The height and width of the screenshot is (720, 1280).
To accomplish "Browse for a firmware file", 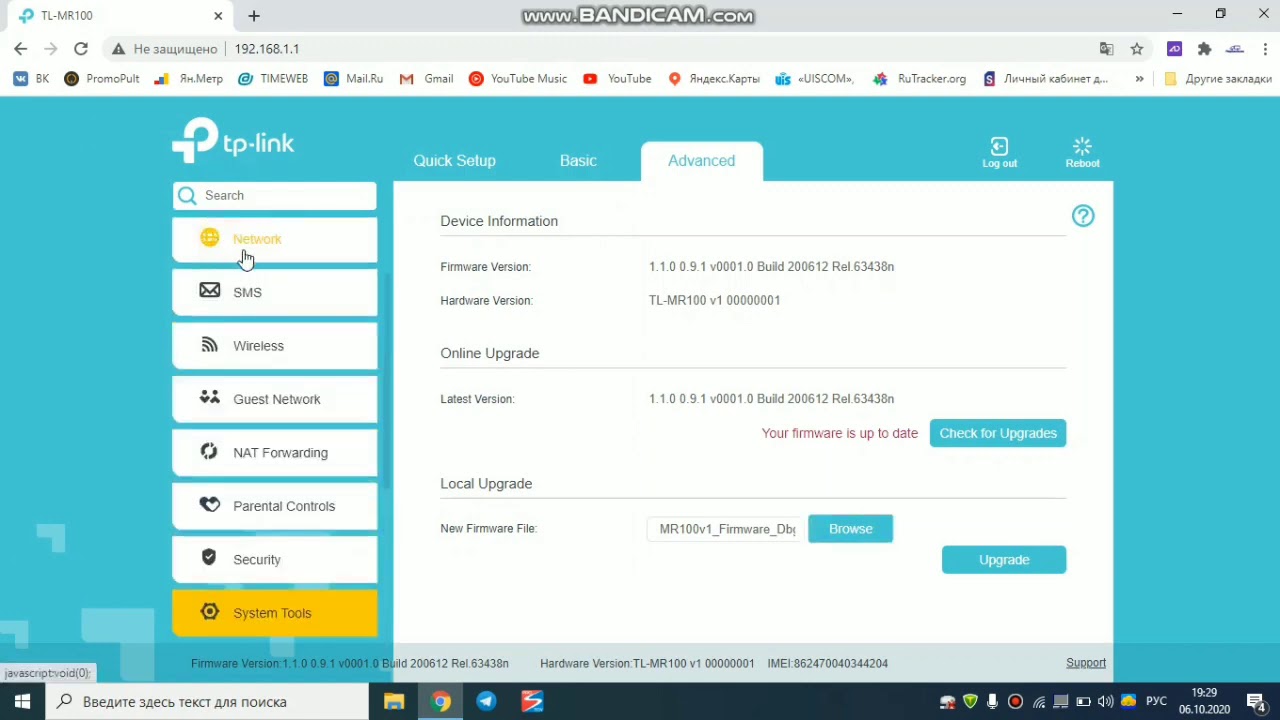I will point(850,529).
